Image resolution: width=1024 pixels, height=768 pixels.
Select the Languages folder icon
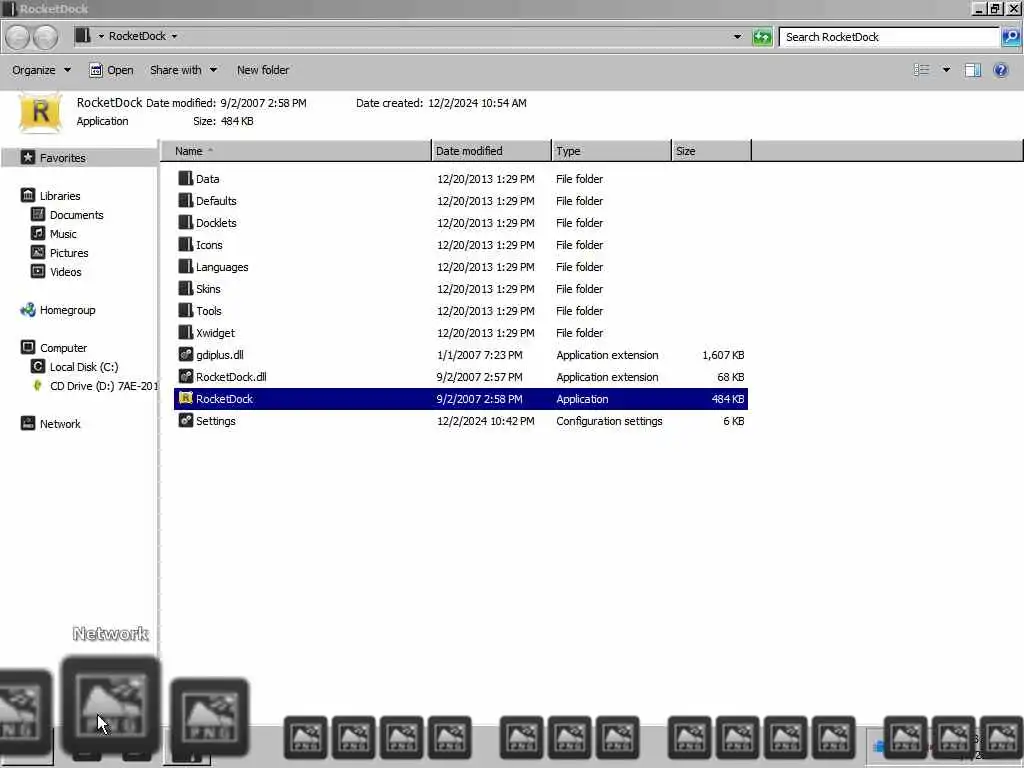point(185,266)
